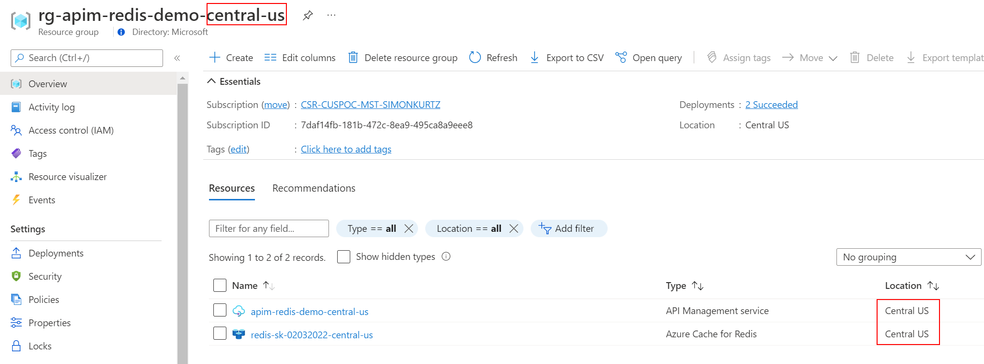
Task: Switch to the Resources tab
Action: (x=232, y=188)
